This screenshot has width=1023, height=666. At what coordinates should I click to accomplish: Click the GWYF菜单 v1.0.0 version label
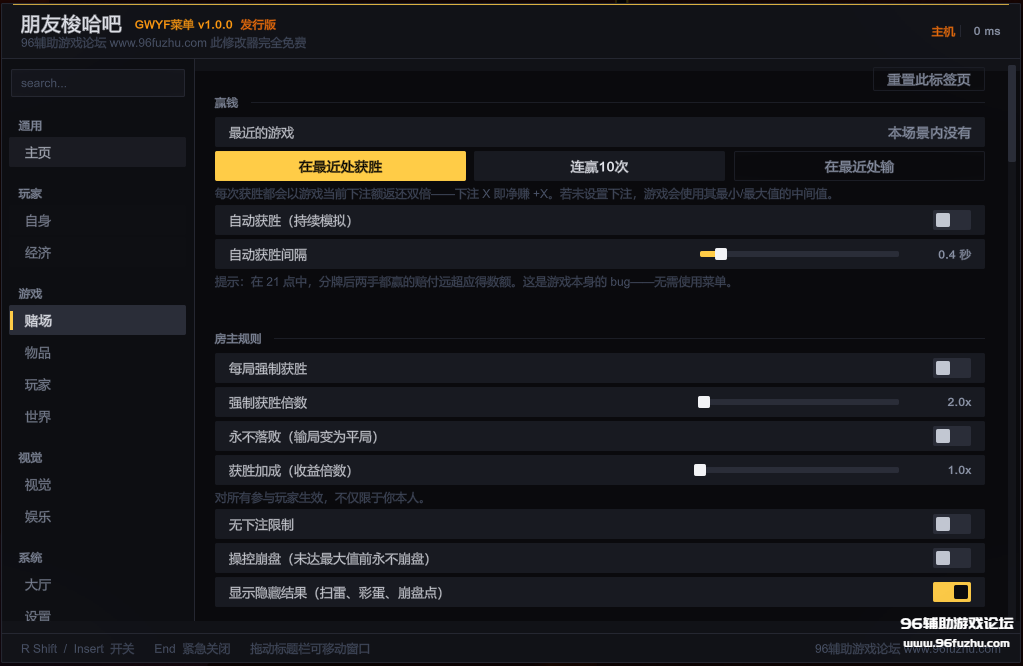pos(183,25)
